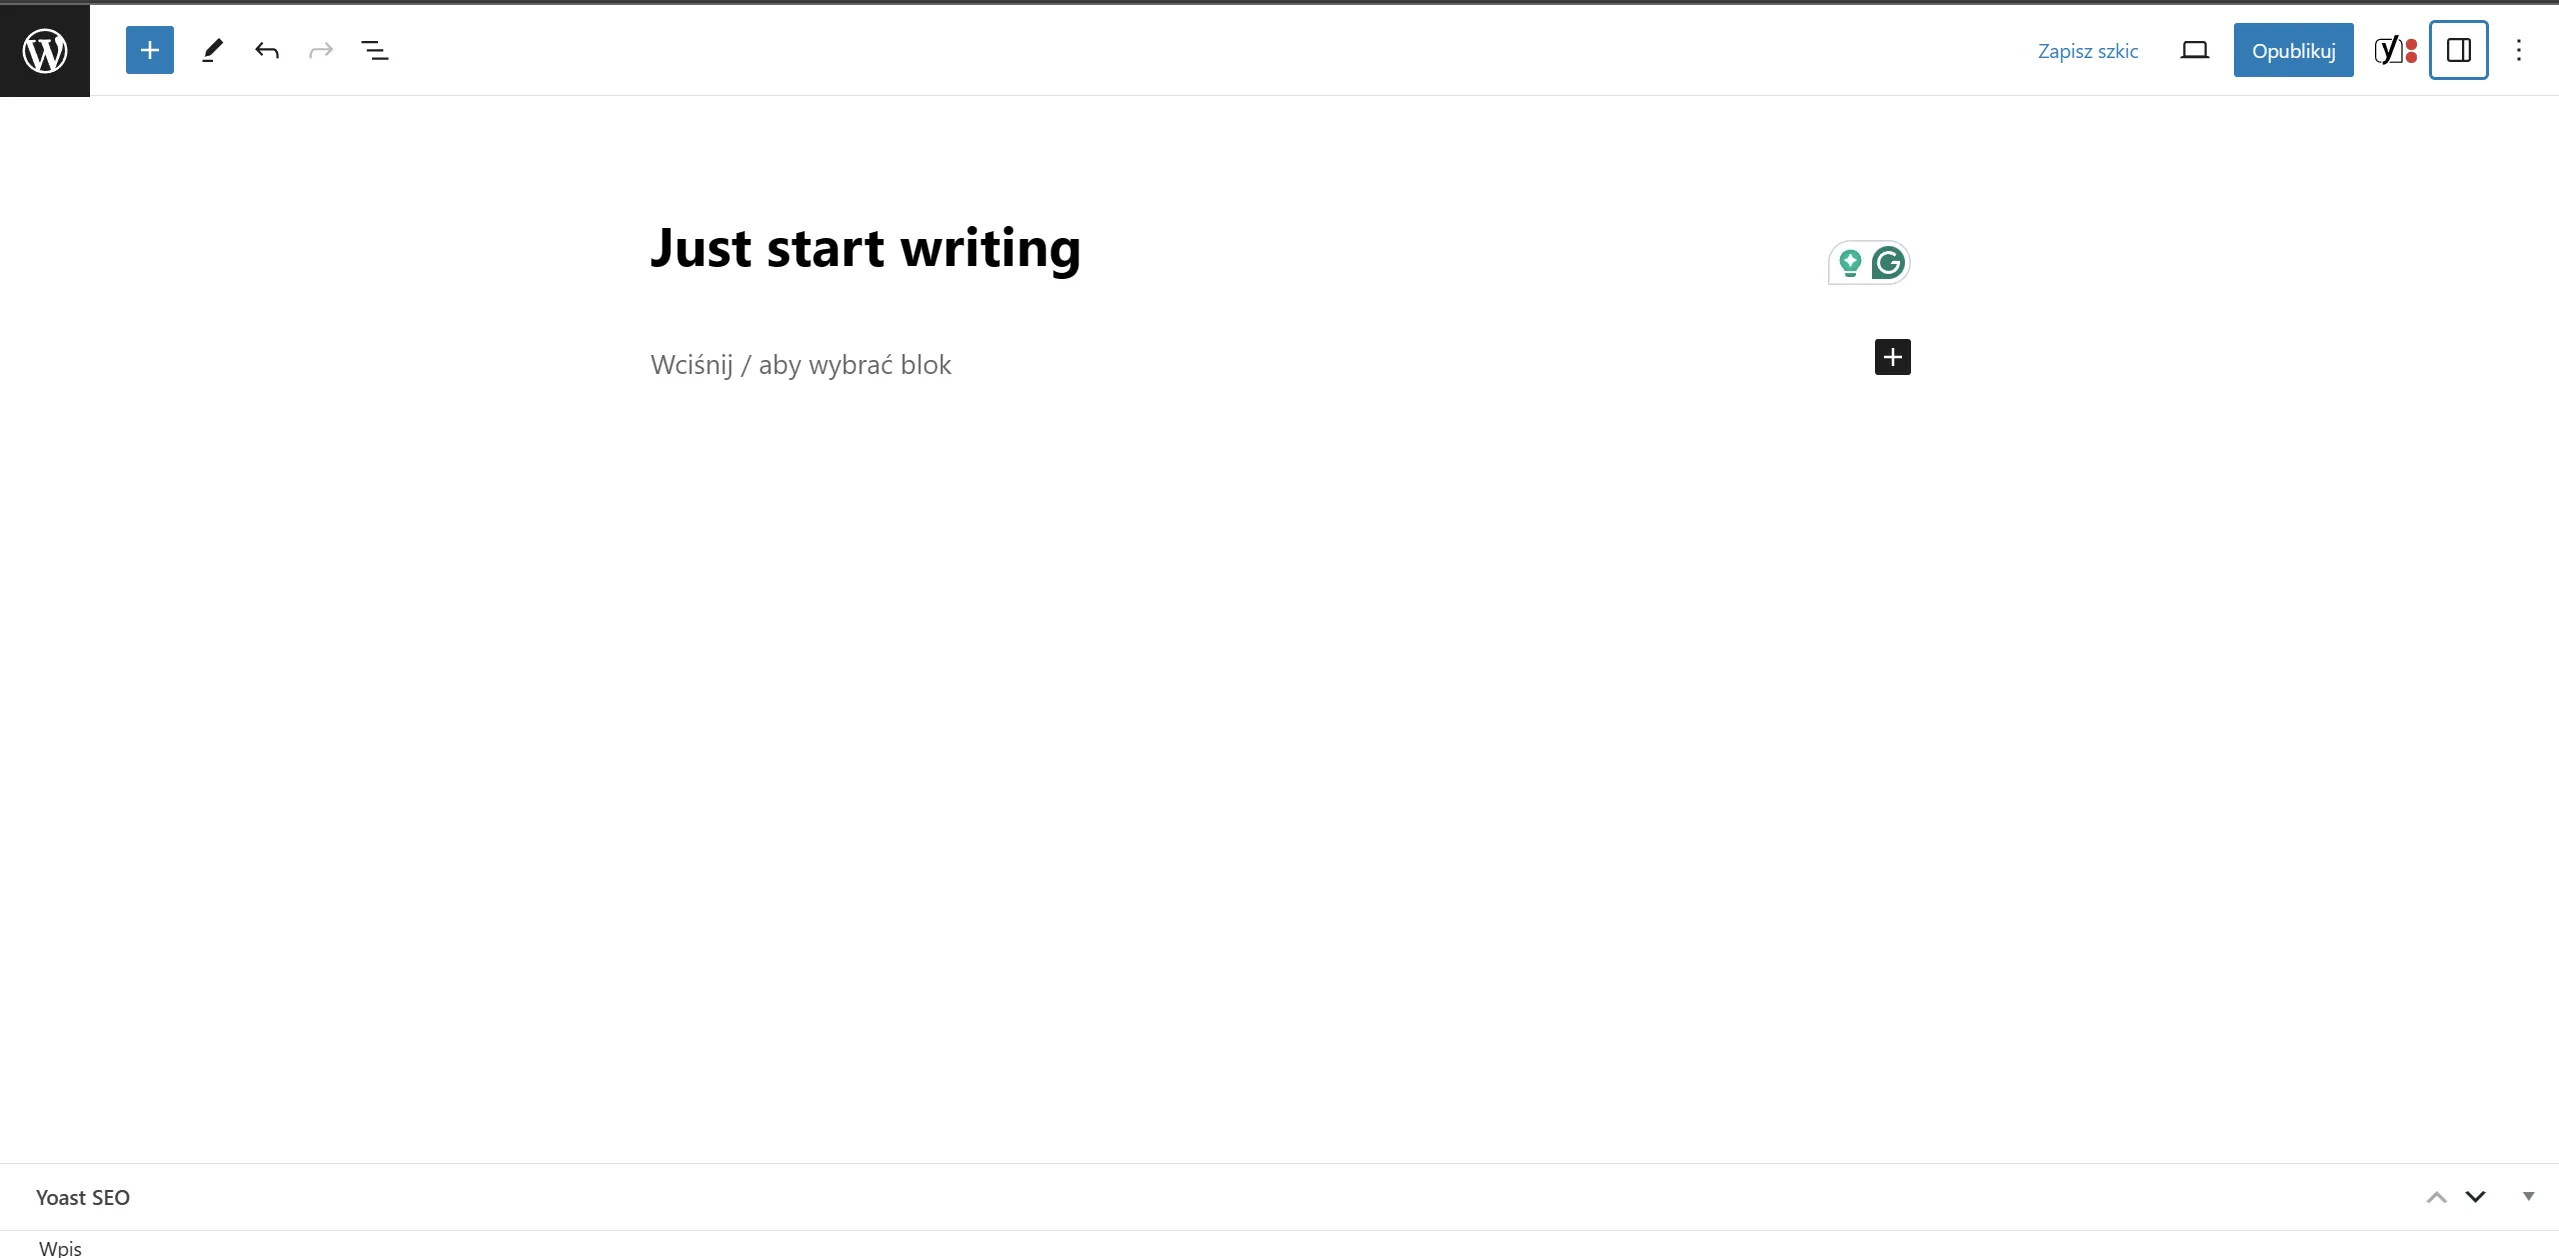Screen dimensions: 2559x1258
Task: Move Yoast SEO panel up
Action: click(2436, 1197)
